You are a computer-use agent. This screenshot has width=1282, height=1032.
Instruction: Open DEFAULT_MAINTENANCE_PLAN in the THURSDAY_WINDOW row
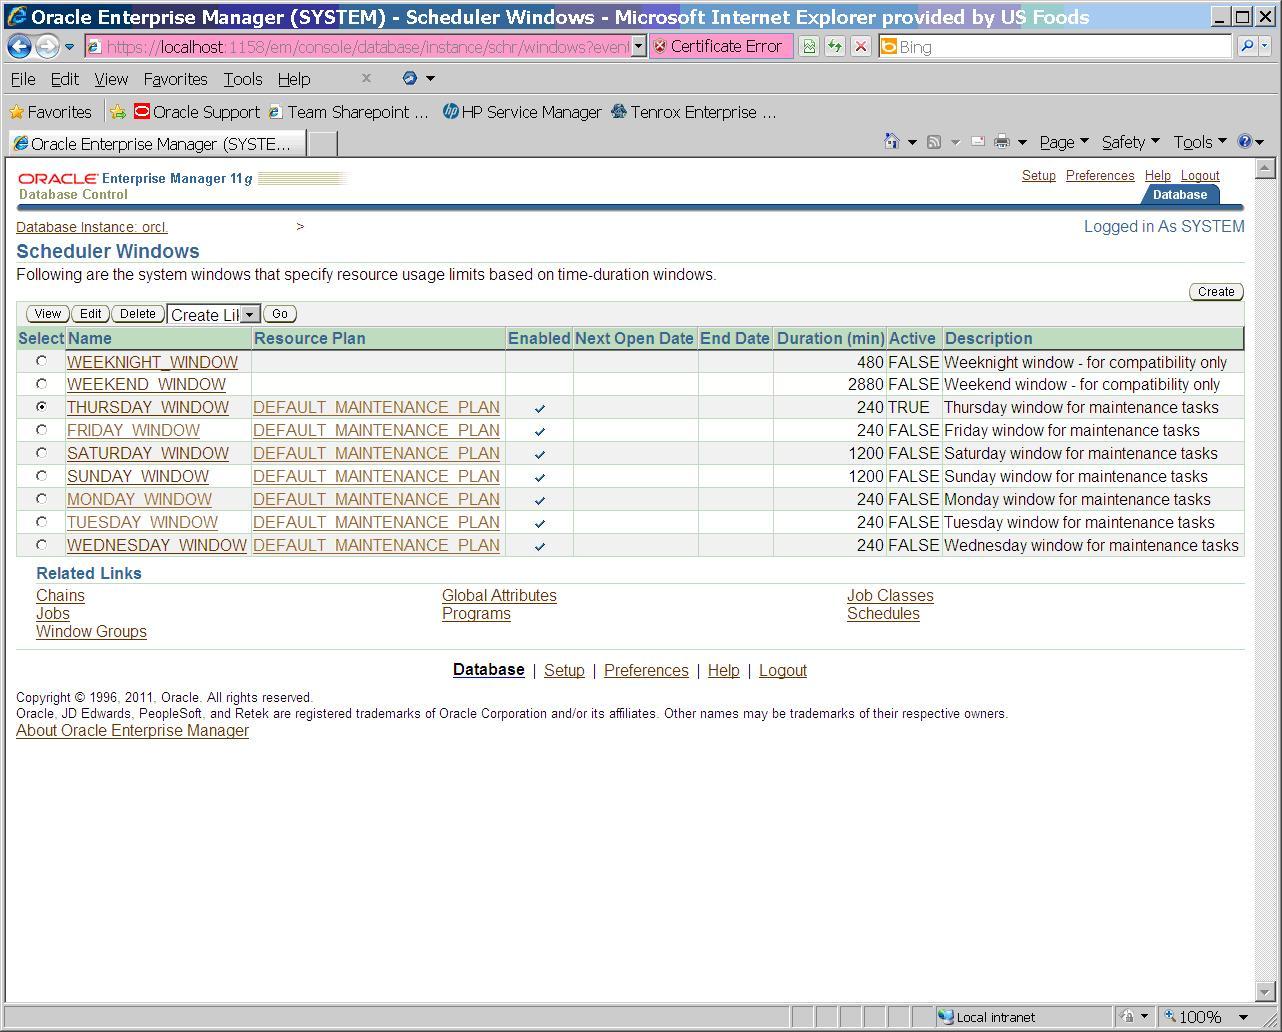[376, 407]
